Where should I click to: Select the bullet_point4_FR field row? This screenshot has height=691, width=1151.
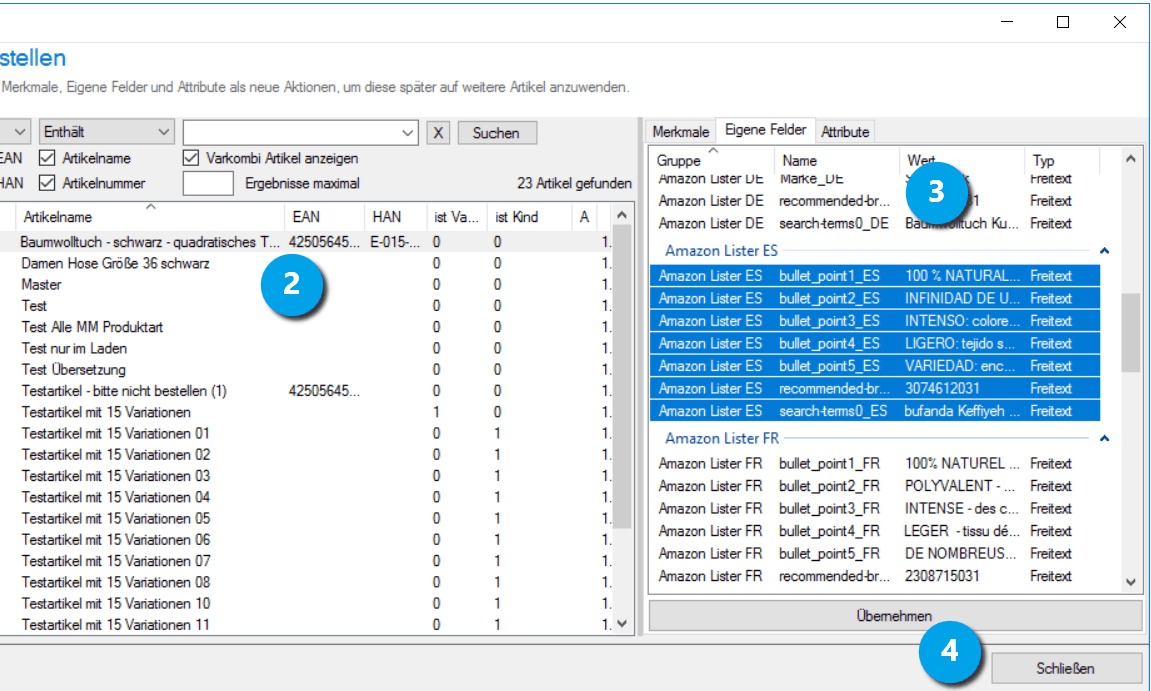(x=875, y=531)
